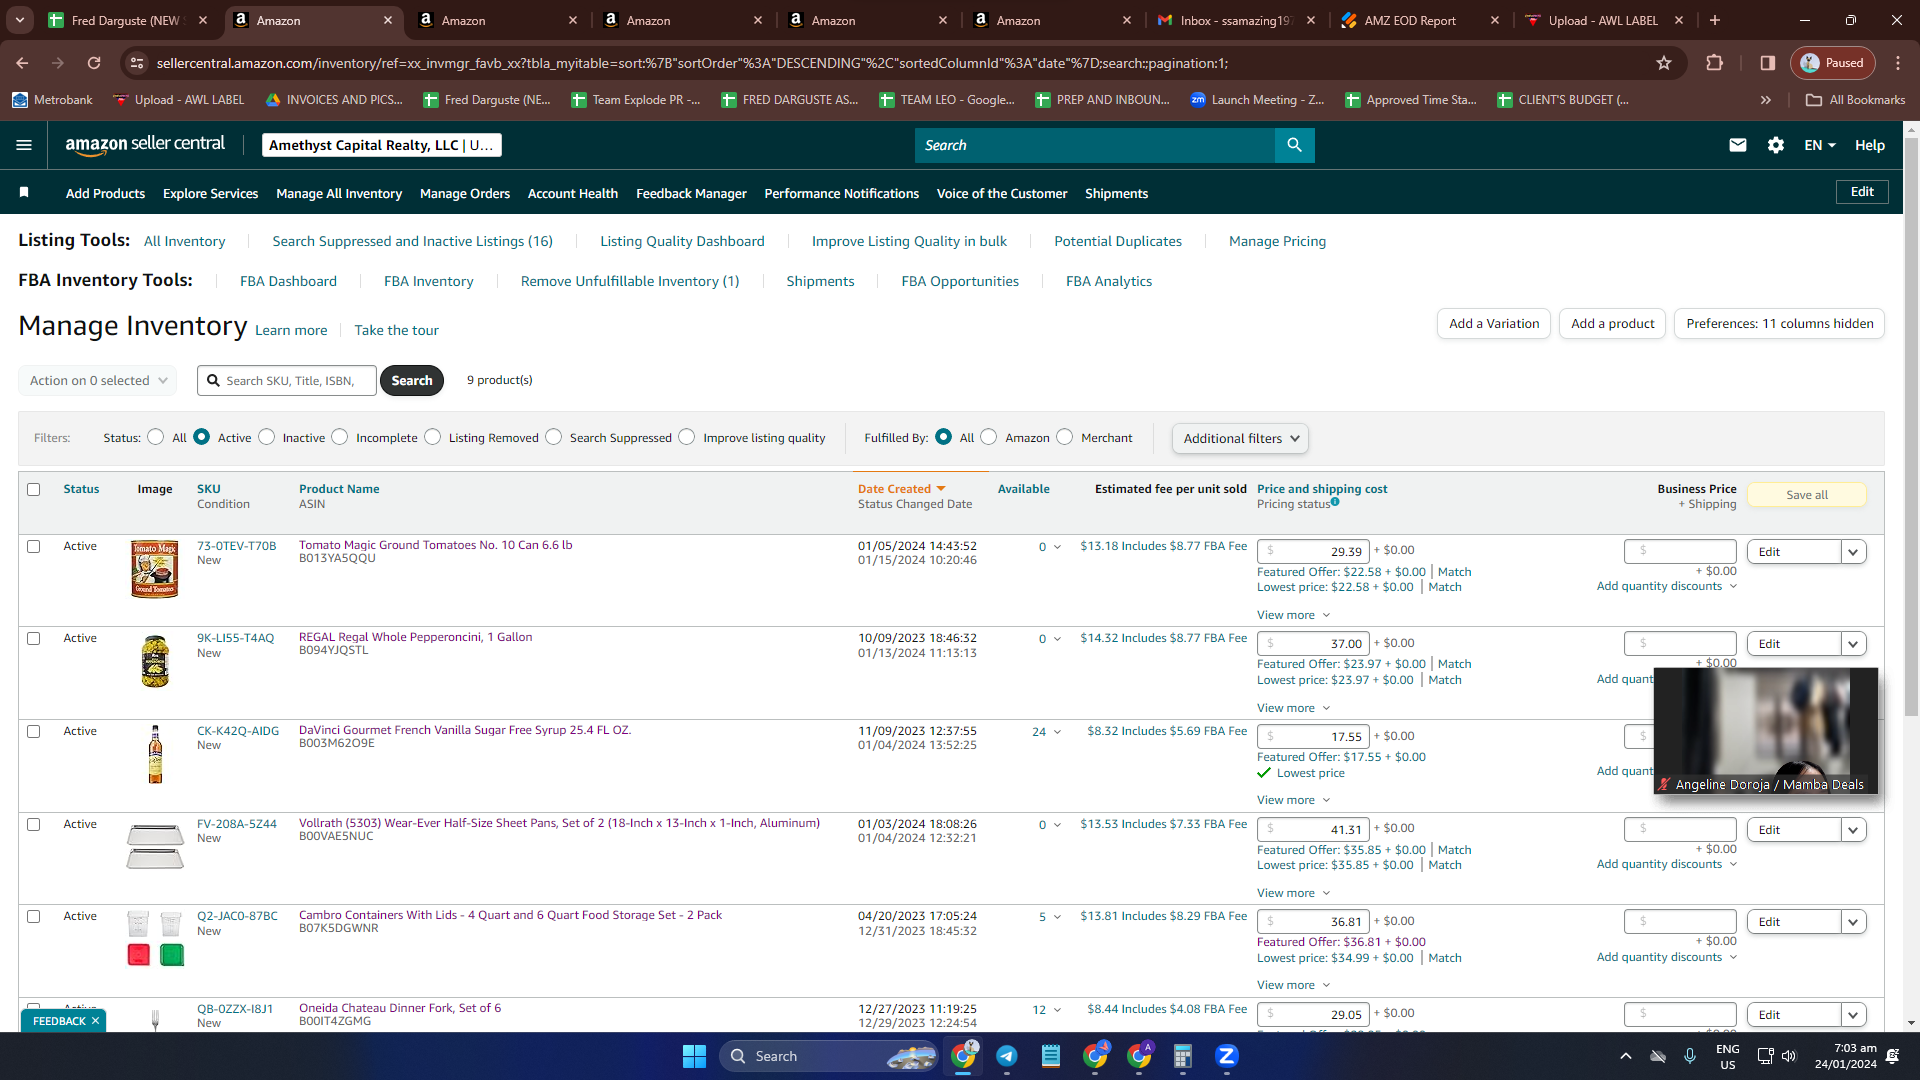
Task: Open Telegram from the taskbar
Action: (1007, 1056)
